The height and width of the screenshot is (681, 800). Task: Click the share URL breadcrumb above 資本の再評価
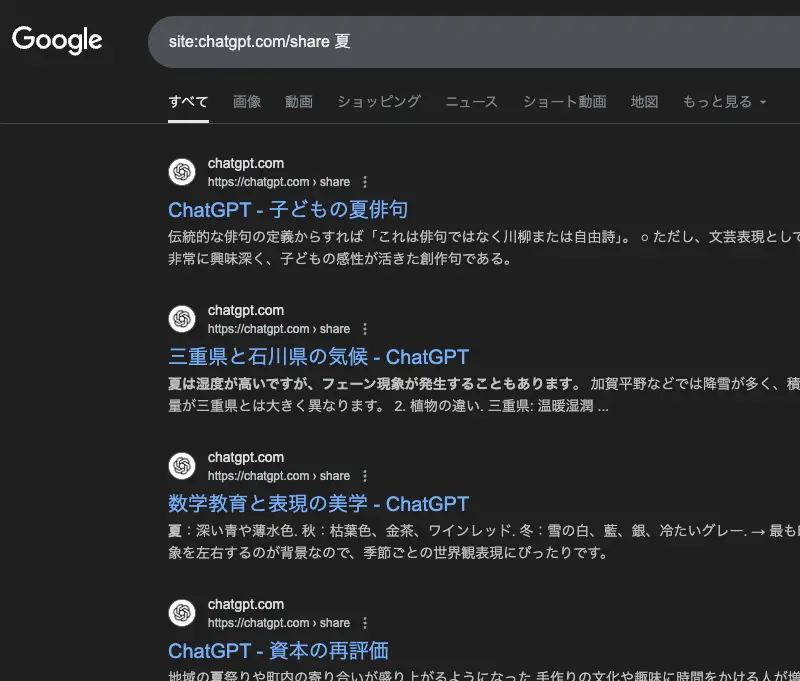coord(279,623)
